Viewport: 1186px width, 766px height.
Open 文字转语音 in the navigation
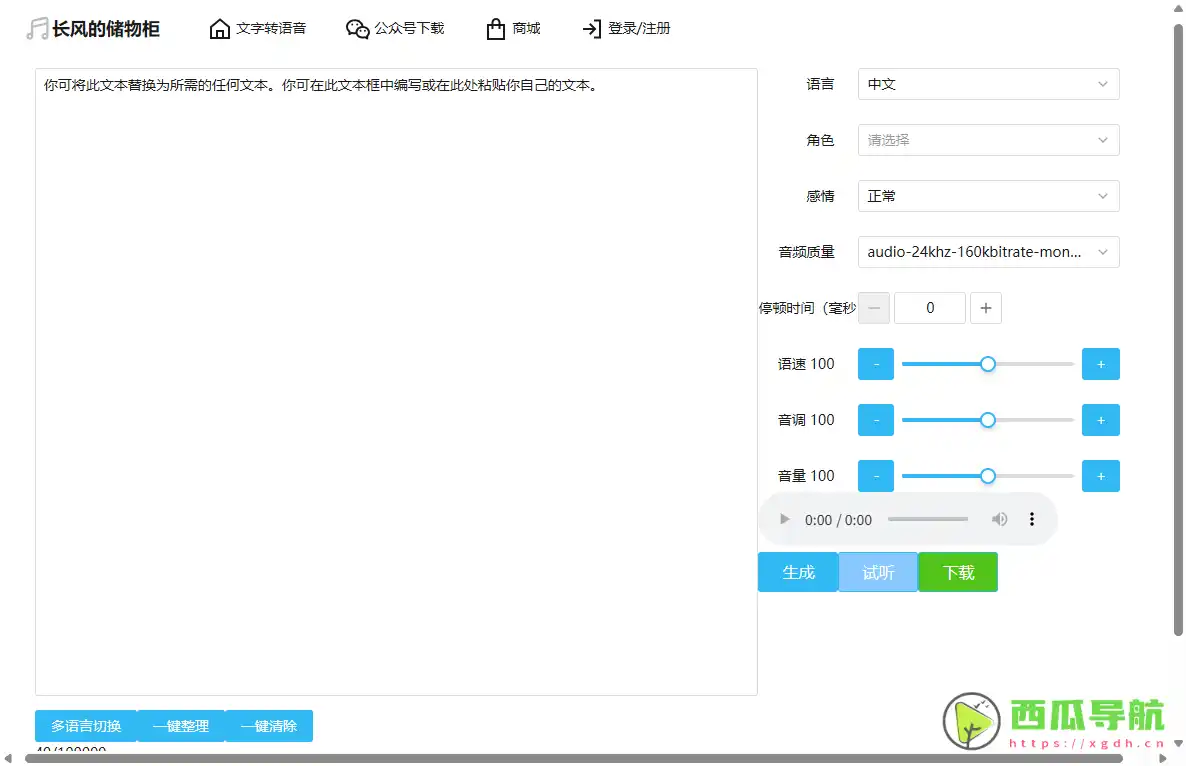pyautogui.click(x=271, y=29)
